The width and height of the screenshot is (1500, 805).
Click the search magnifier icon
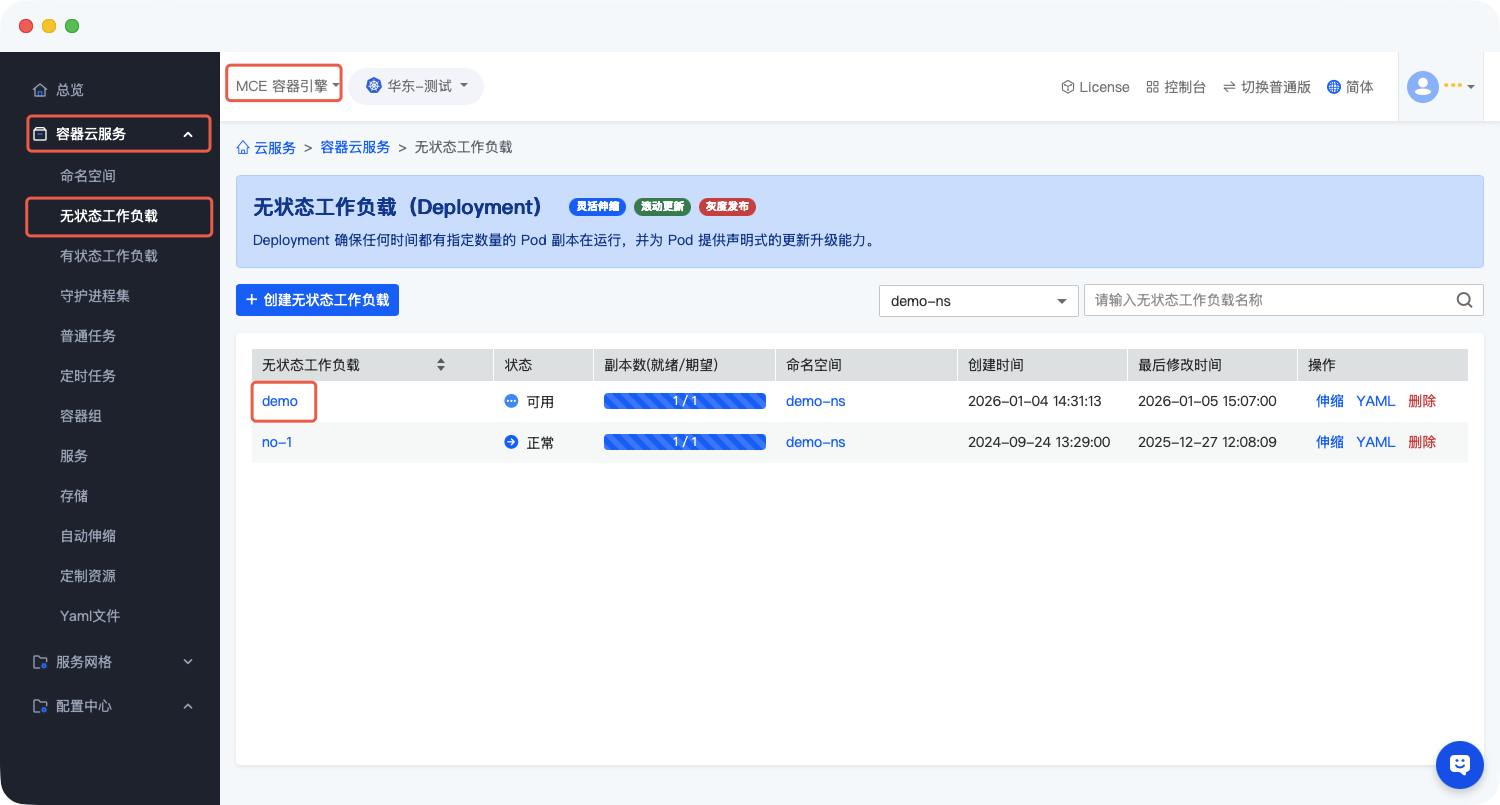[x=1464, y=300]
